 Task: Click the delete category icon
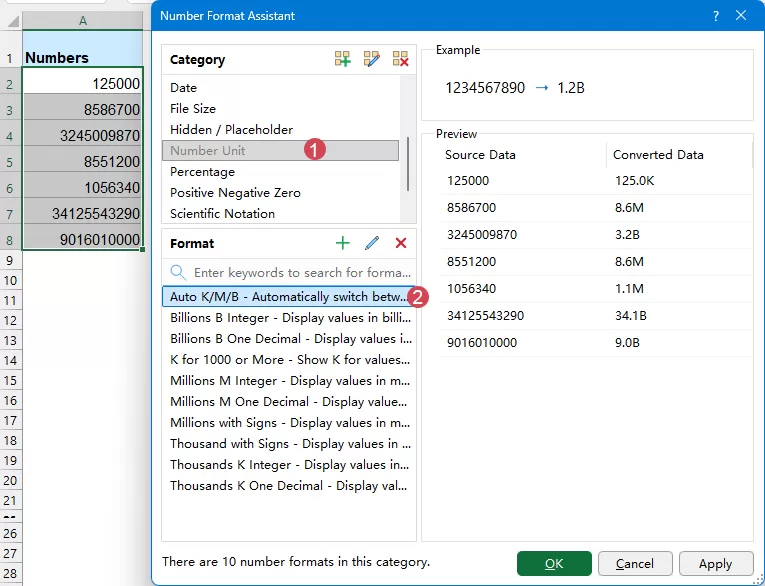400,59
